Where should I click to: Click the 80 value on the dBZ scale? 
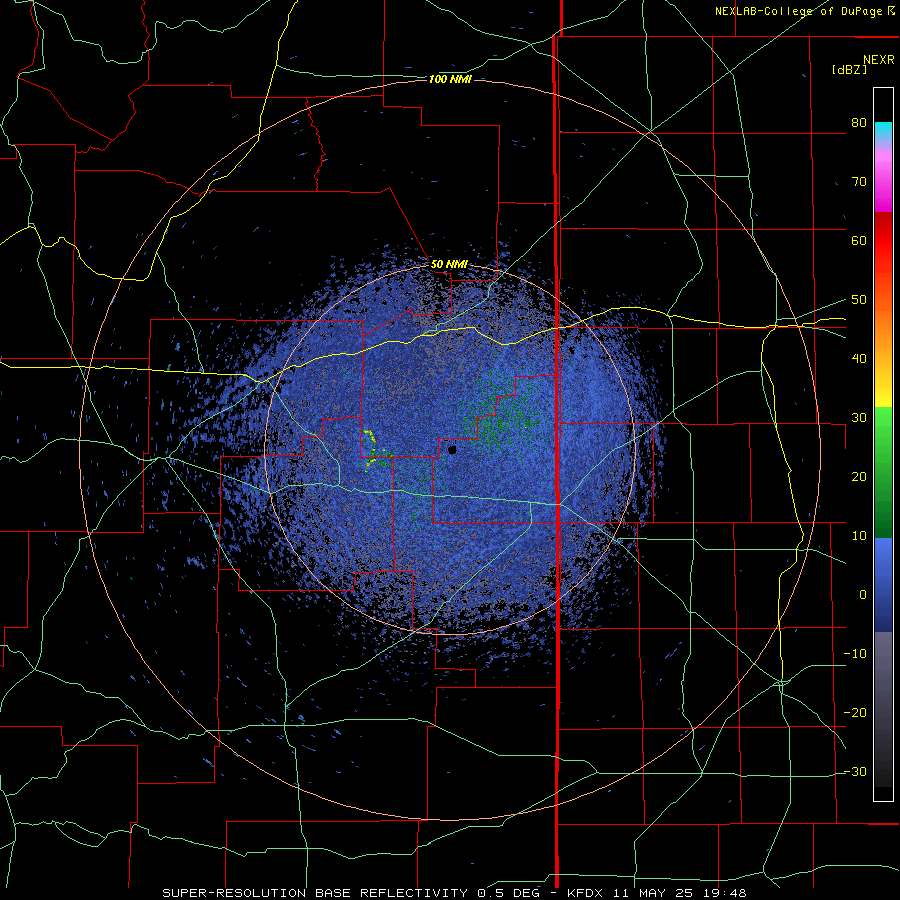[859, 123]
